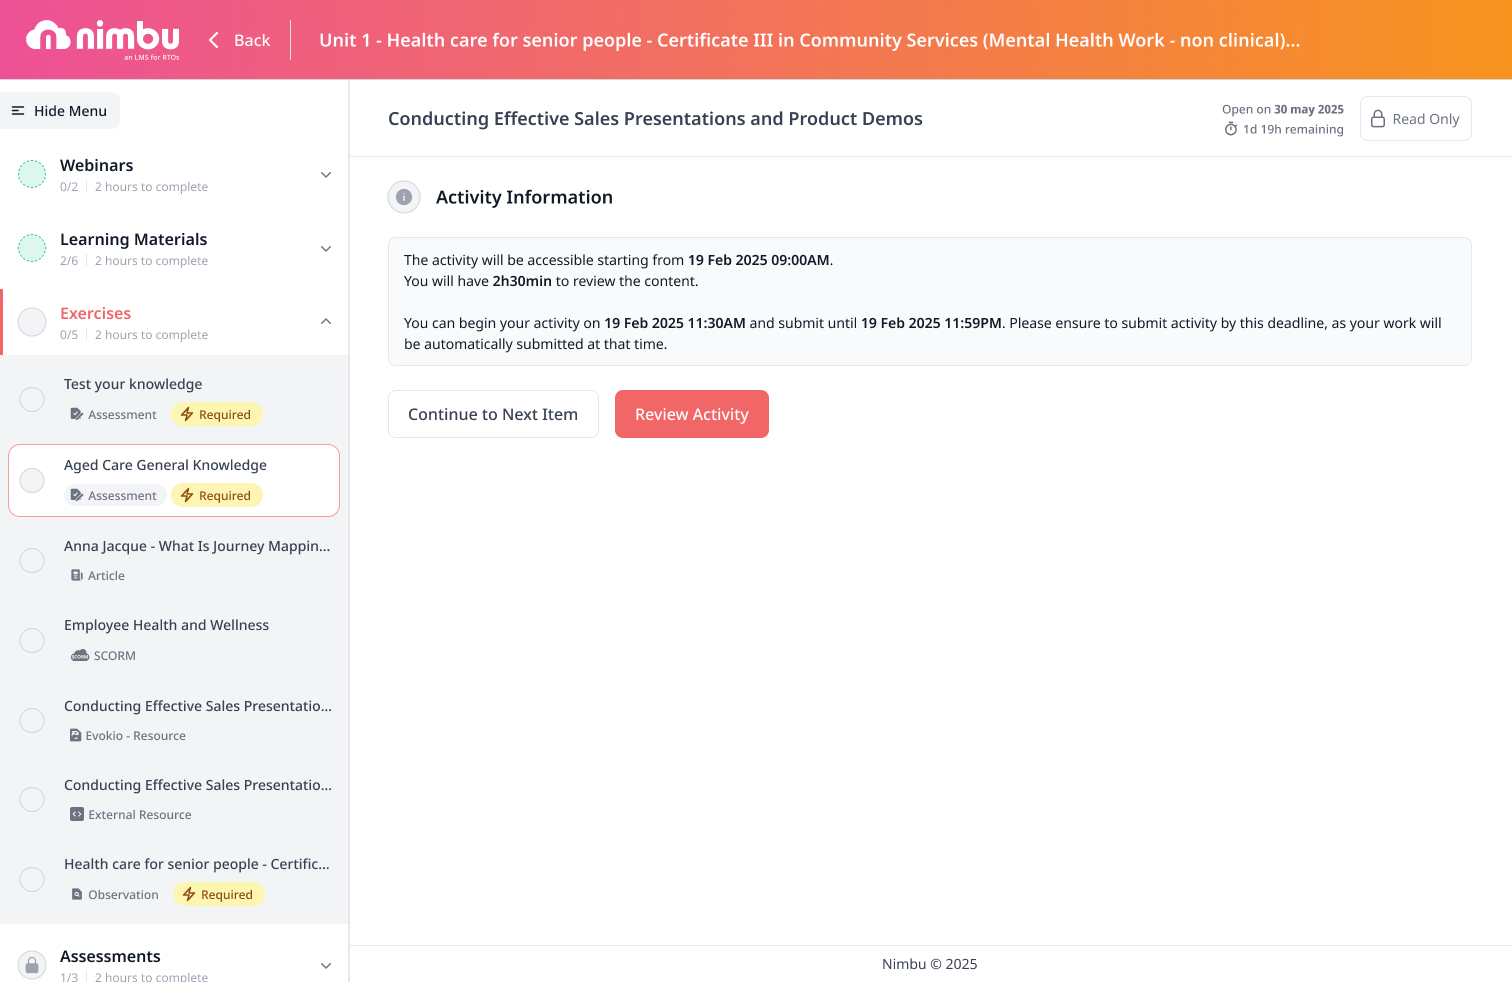Click the Article type icon
This screenshot has width=1512, height=982.
coord(77,575)
